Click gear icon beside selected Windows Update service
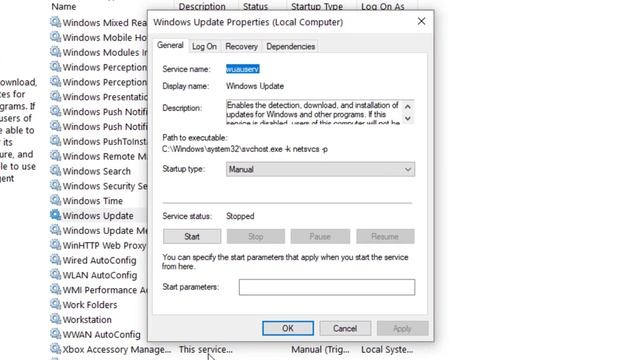Viewport: 640px width, 360px height. tap(55, 215)
